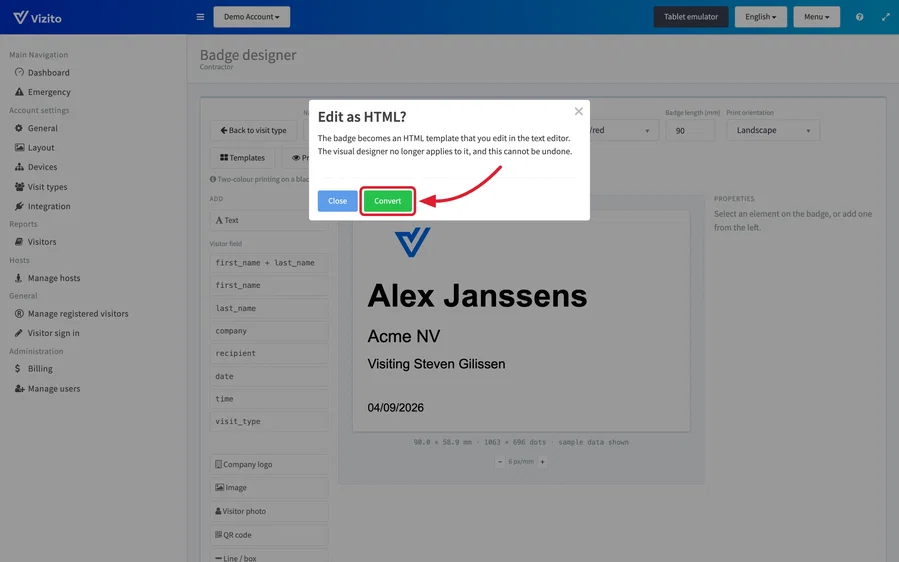Select the date 04/09/2026 on the badge
The image size is (899, 562).
point(396,408)
